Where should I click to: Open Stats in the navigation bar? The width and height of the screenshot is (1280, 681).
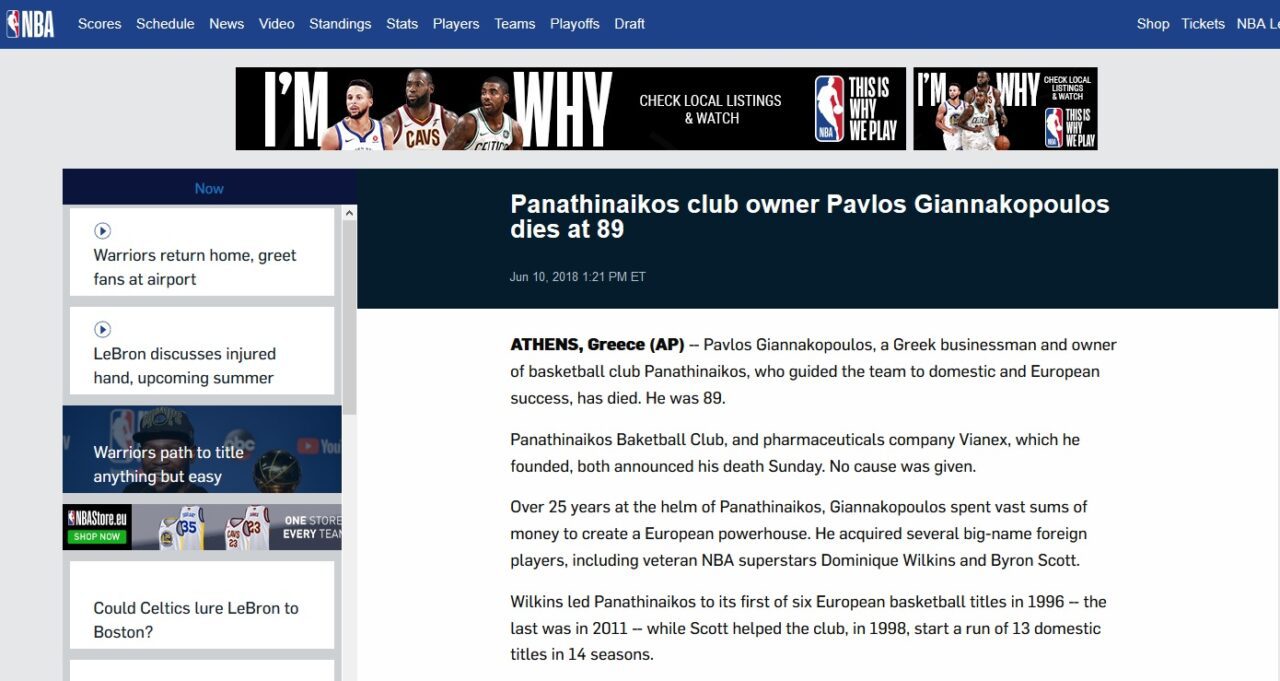click(402, 24)
